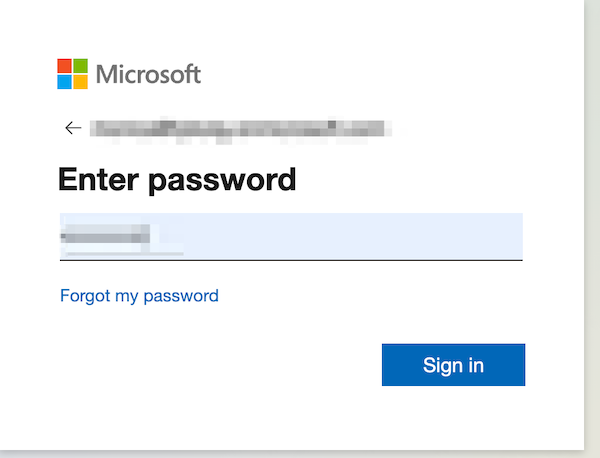Open the Forgot my password link

pos(139,295)
